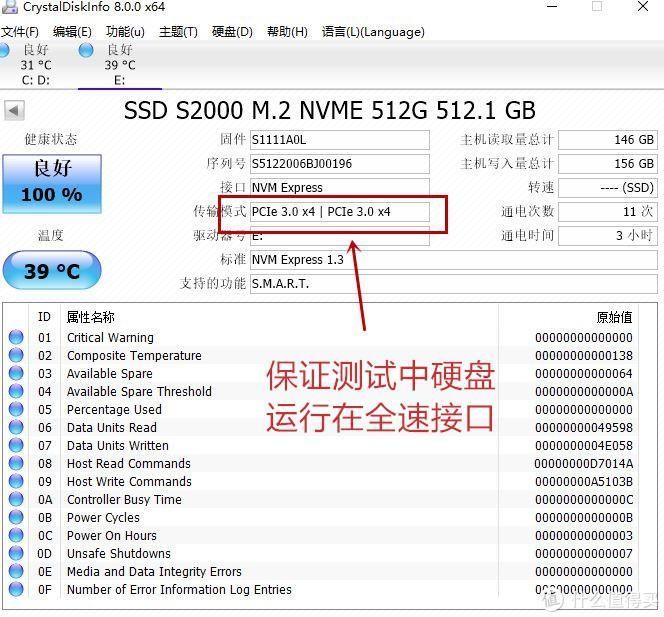Click the host reads value 146 GB
664x617 pixels.
click(608, 140)
